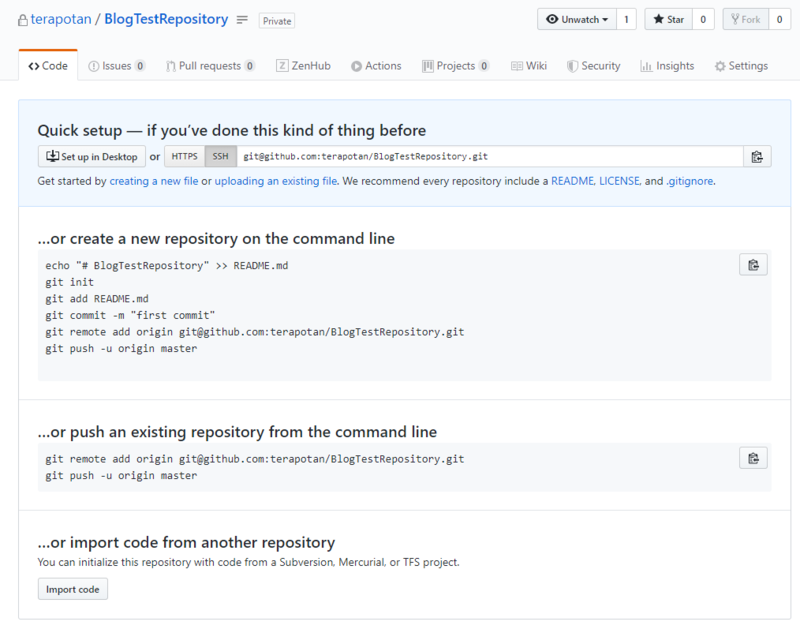800x629 pixels.
Task: Follow the creating a new file link
Action: (x=154, y=181)
